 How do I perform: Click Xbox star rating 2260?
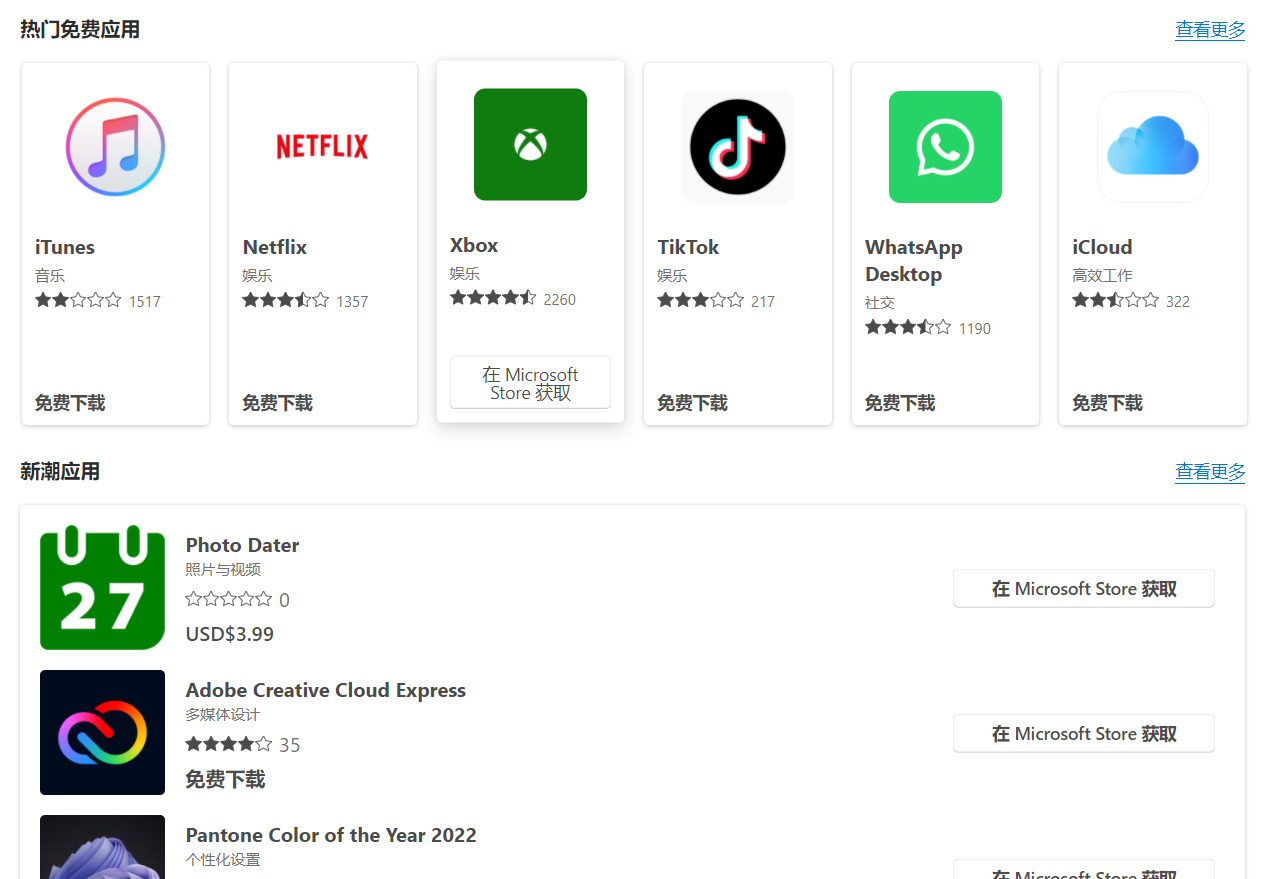click(513, 299)
